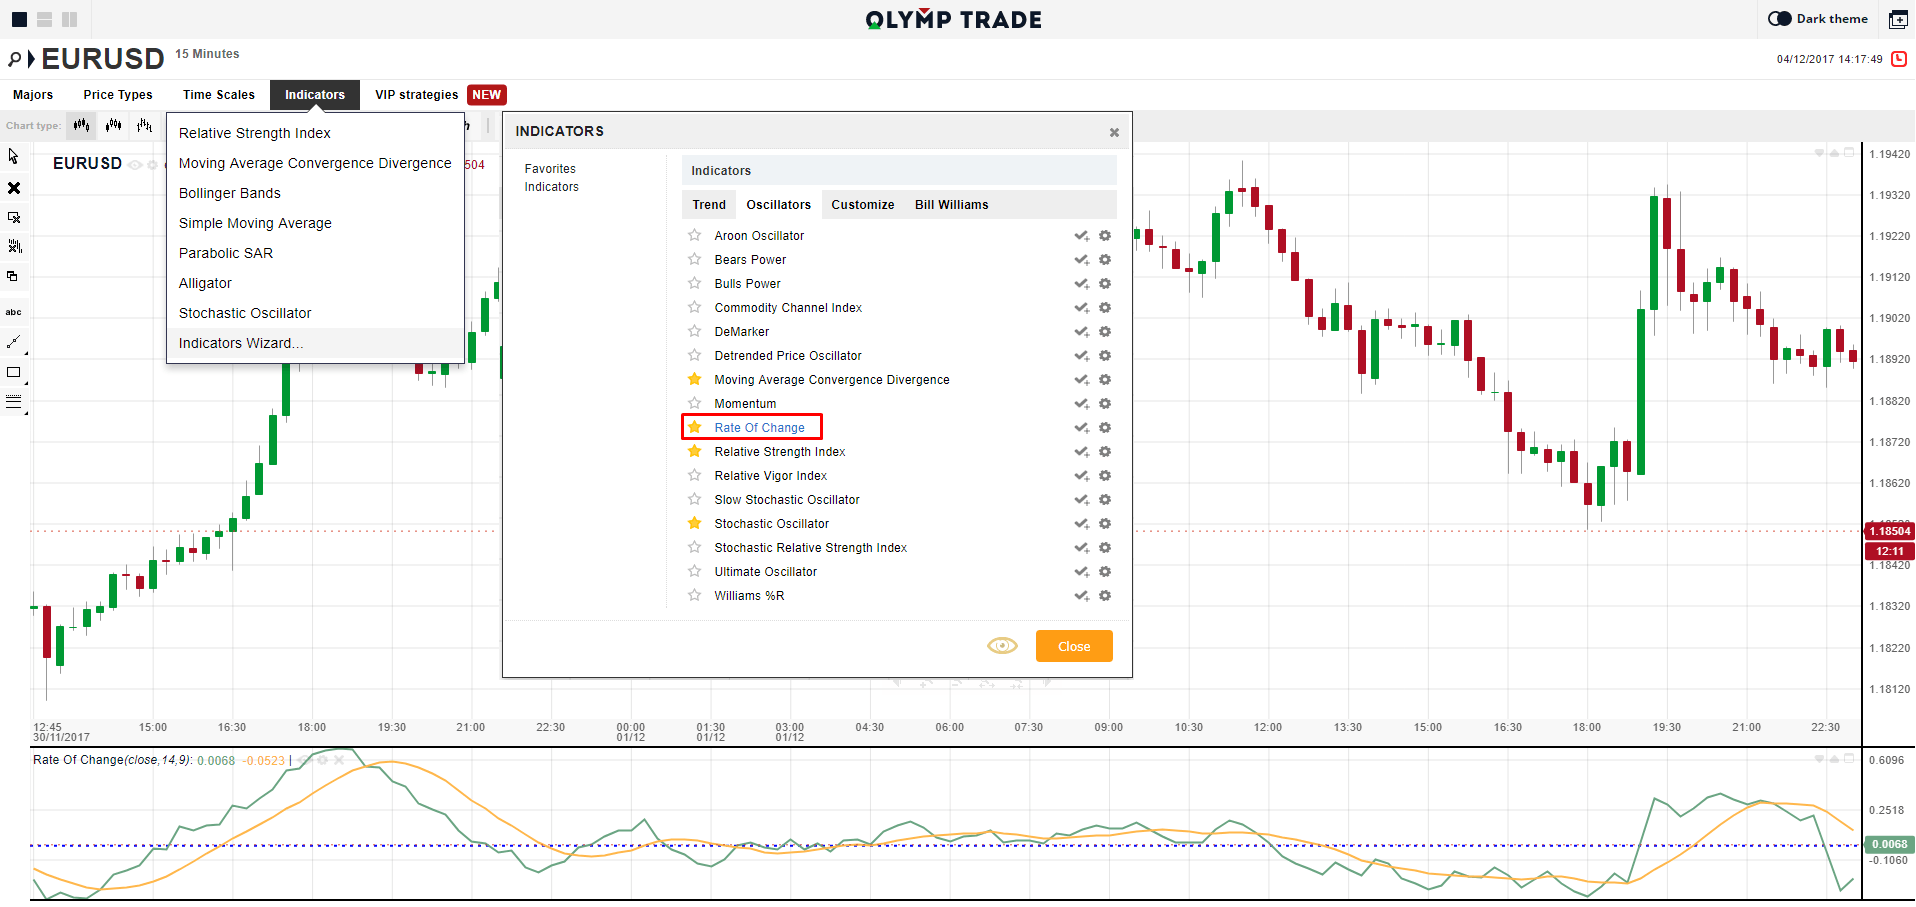Viewport: 1916px width, 907px height.
Task: Select the rectangle shape tool
Action: 13,372
